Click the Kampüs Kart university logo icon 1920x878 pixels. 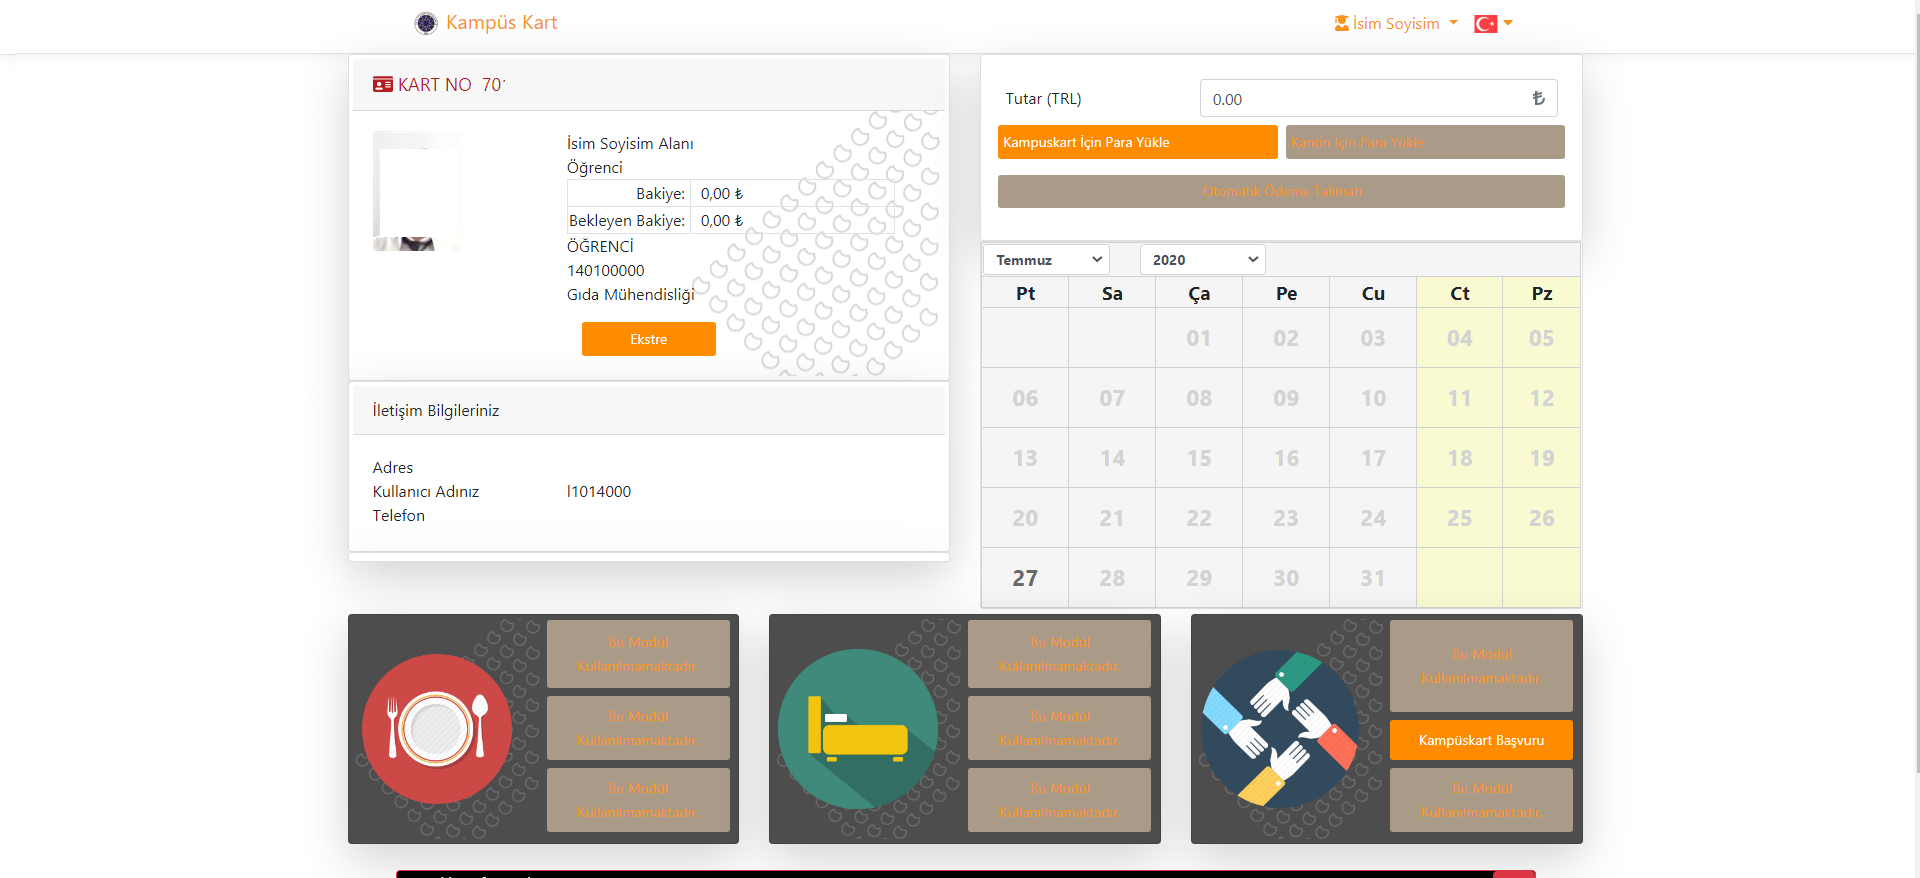click(x=426, y=23)
